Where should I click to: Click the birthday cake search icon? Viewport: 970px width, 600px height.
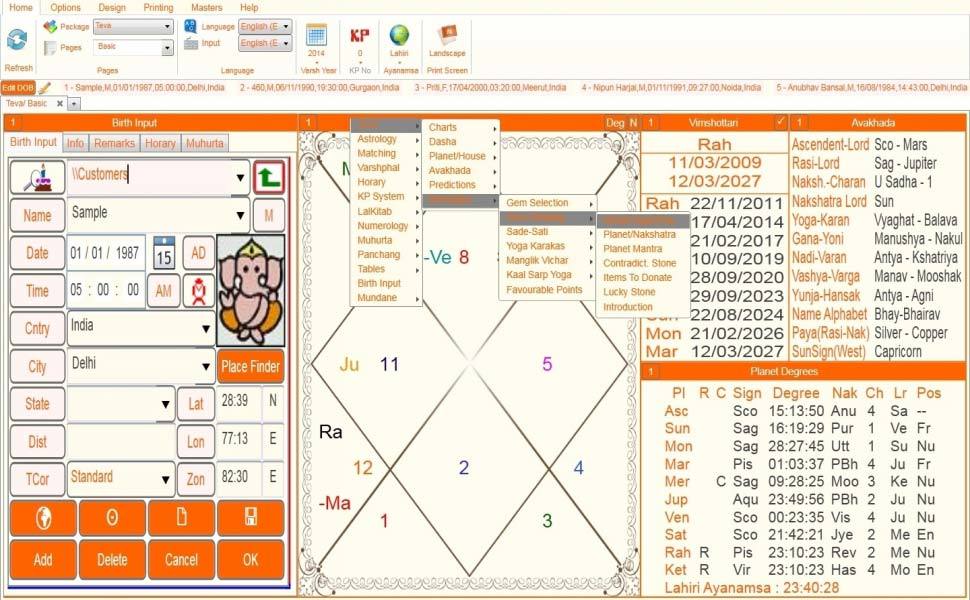pyautogui.click(x=38, y=178)
